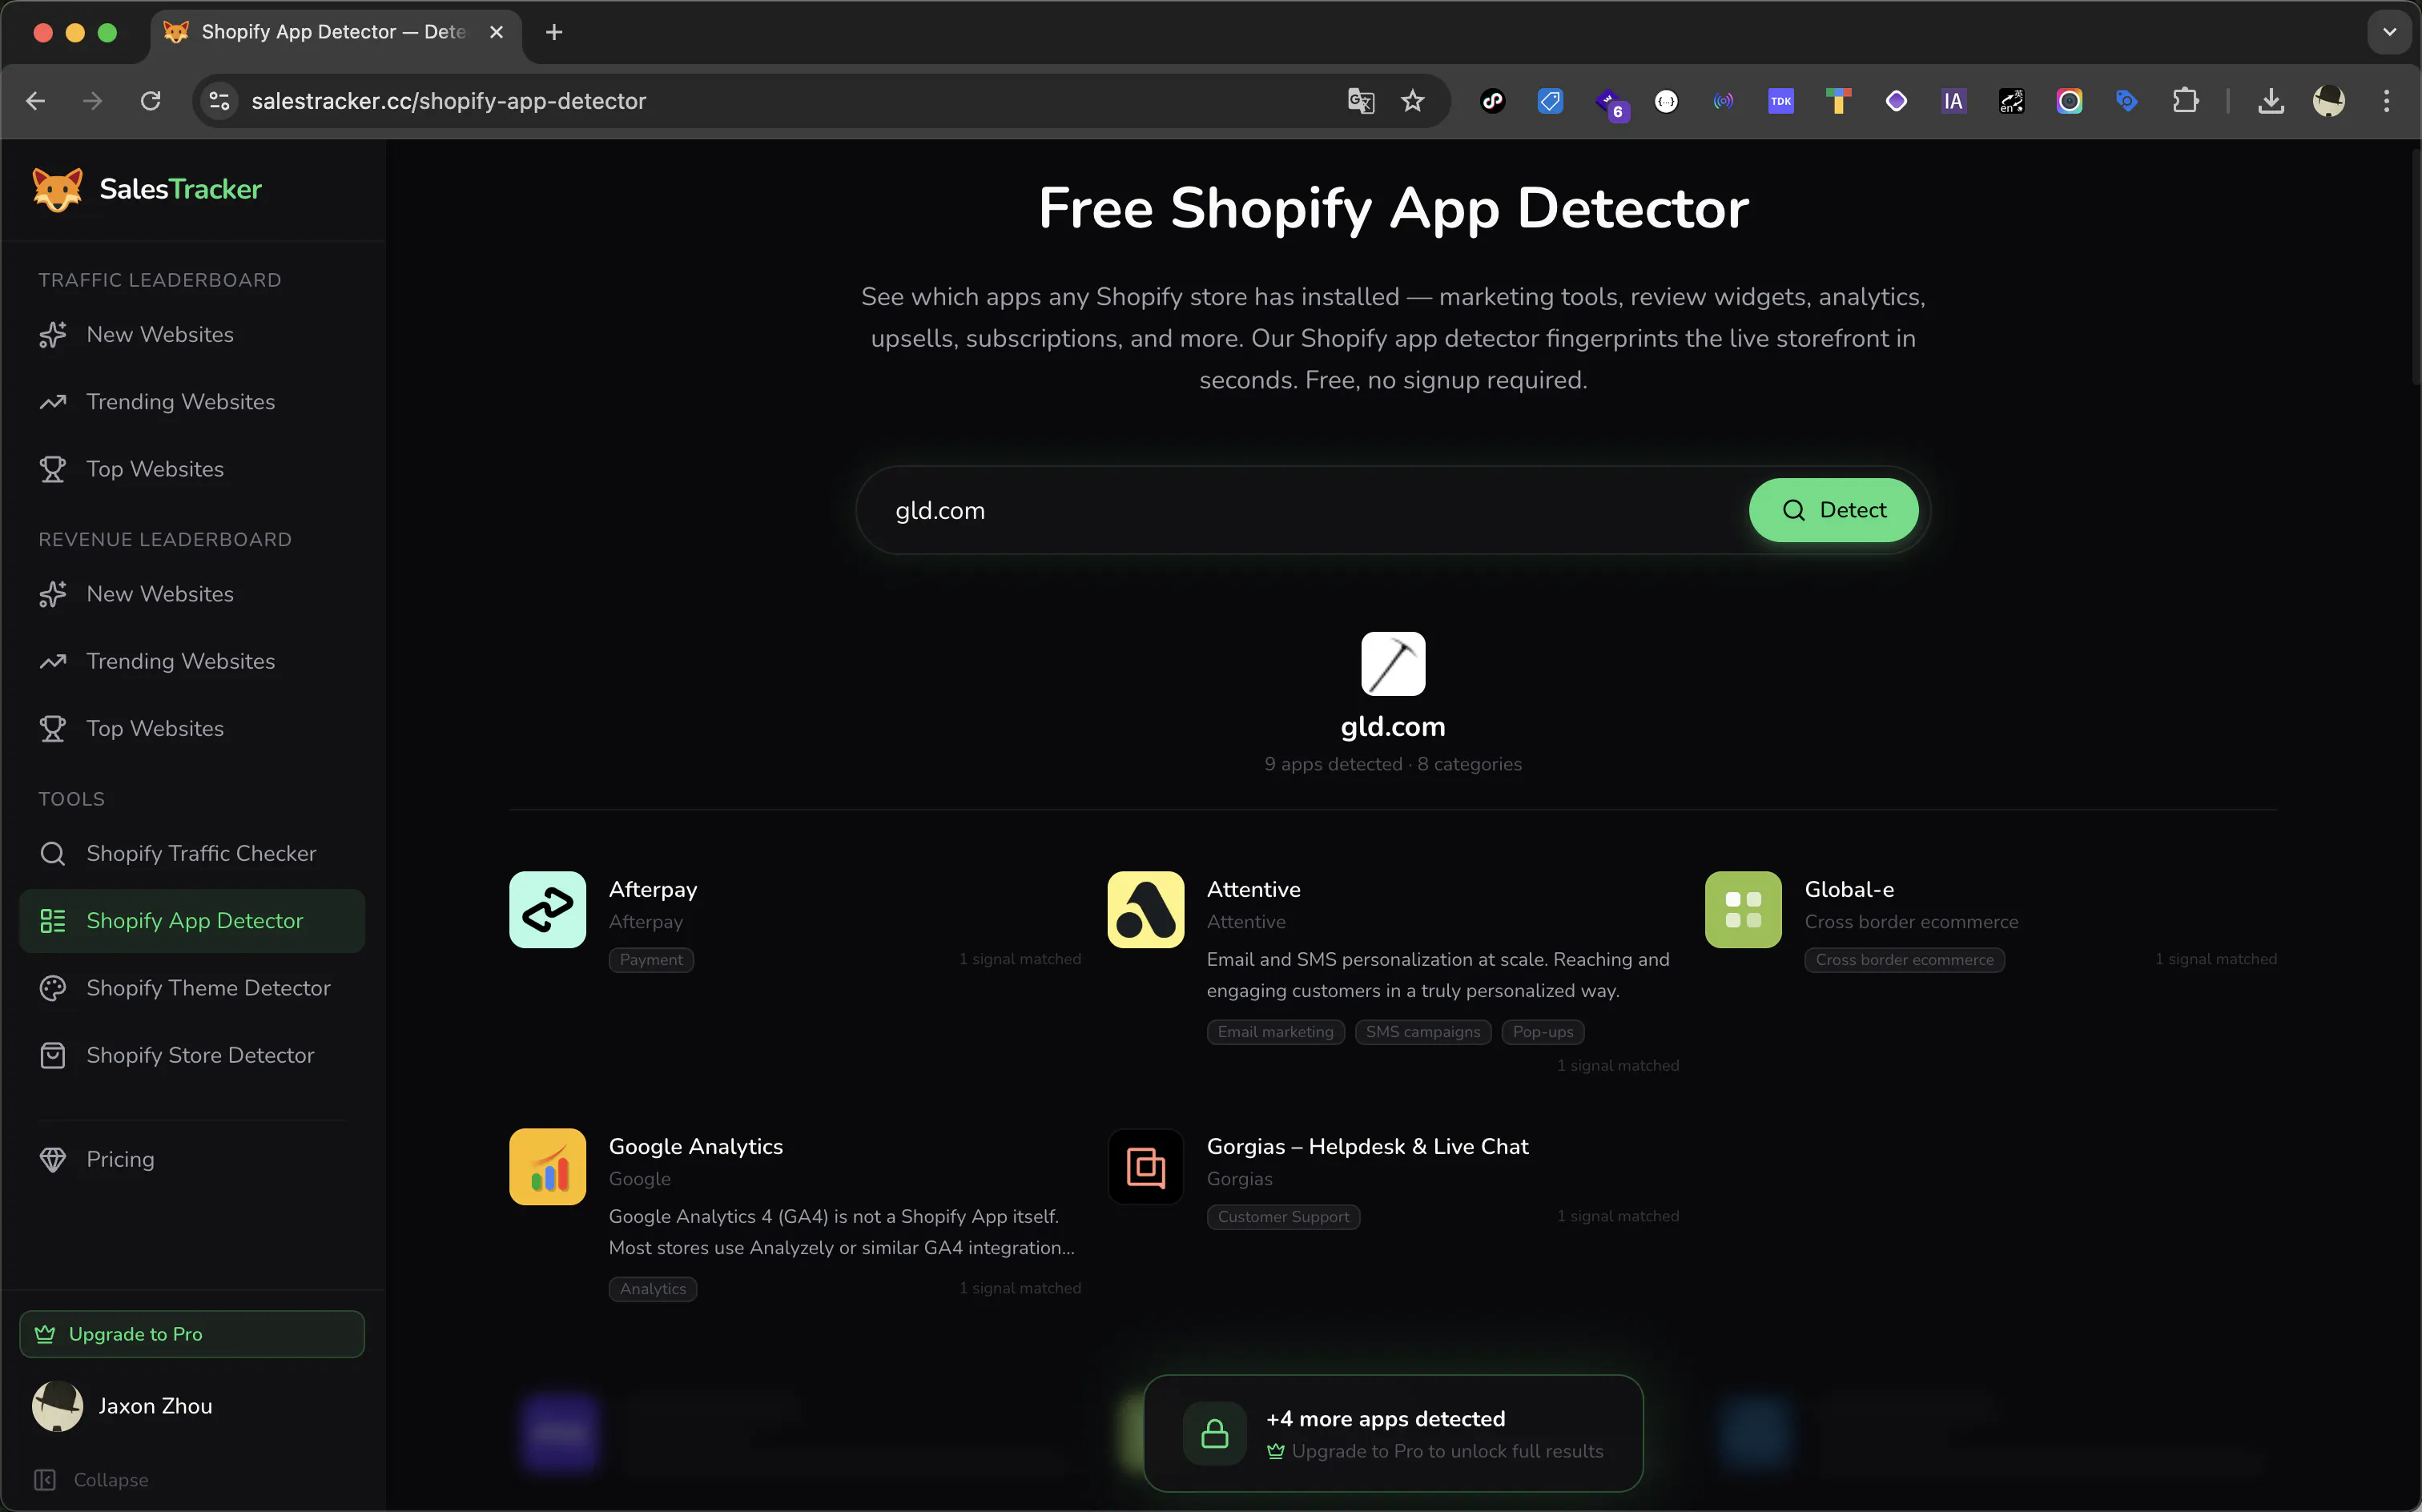Click the '9 apps detected · 8 categories' summary
The image size is (2422, 1512).
pos(1393,764)
